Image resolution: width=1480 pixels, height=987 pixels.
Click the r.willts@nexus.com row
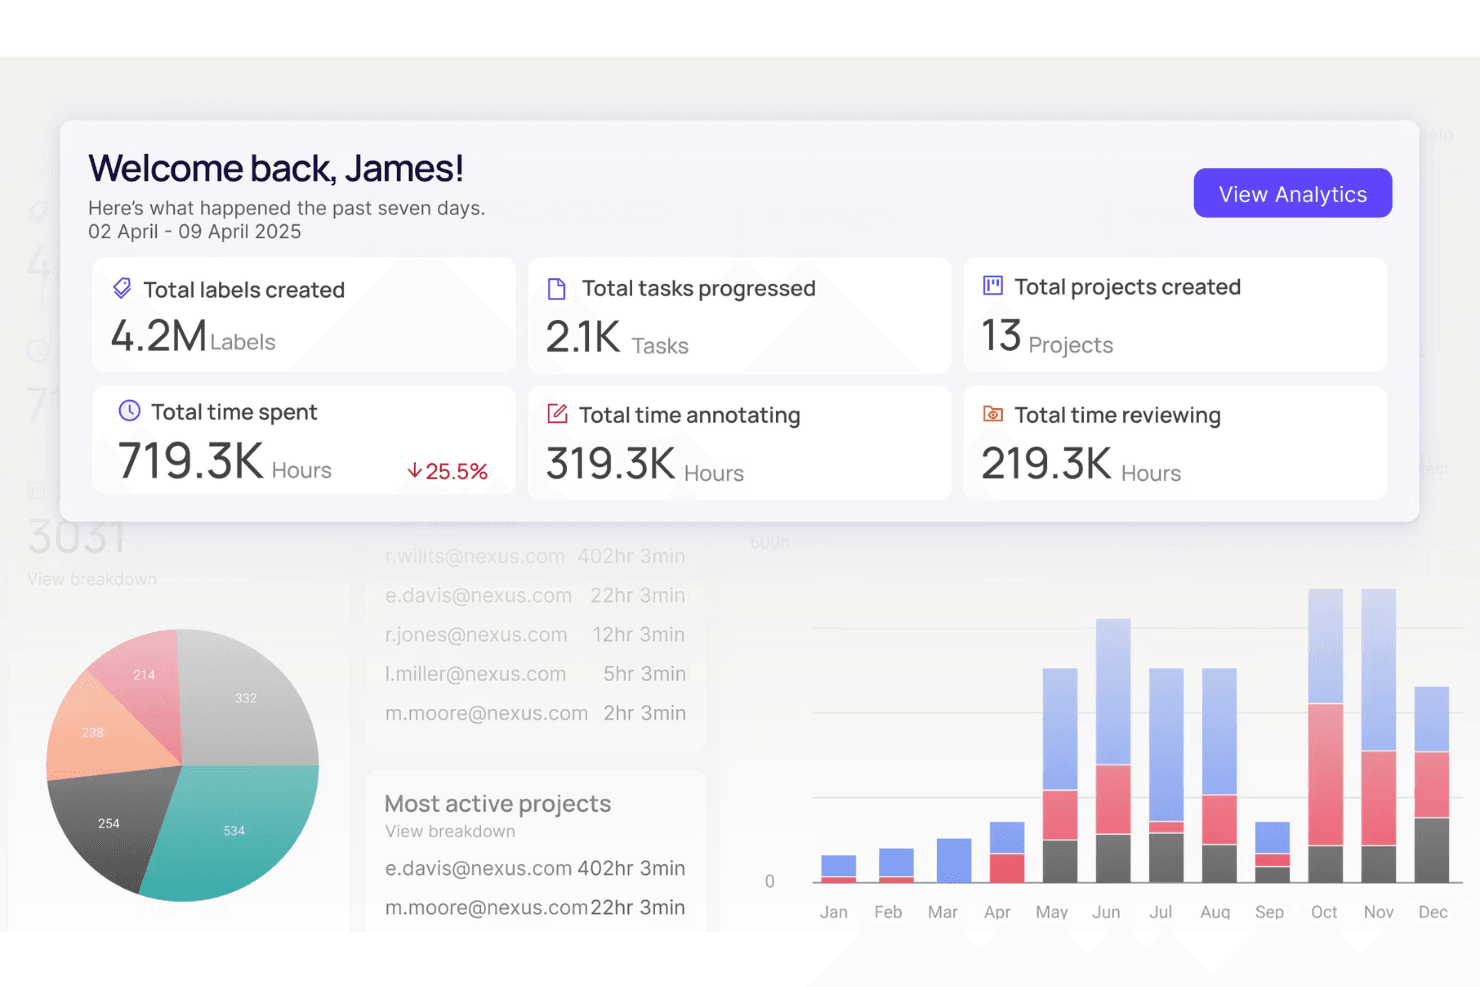pyautogui.click(x=535, y=556)
